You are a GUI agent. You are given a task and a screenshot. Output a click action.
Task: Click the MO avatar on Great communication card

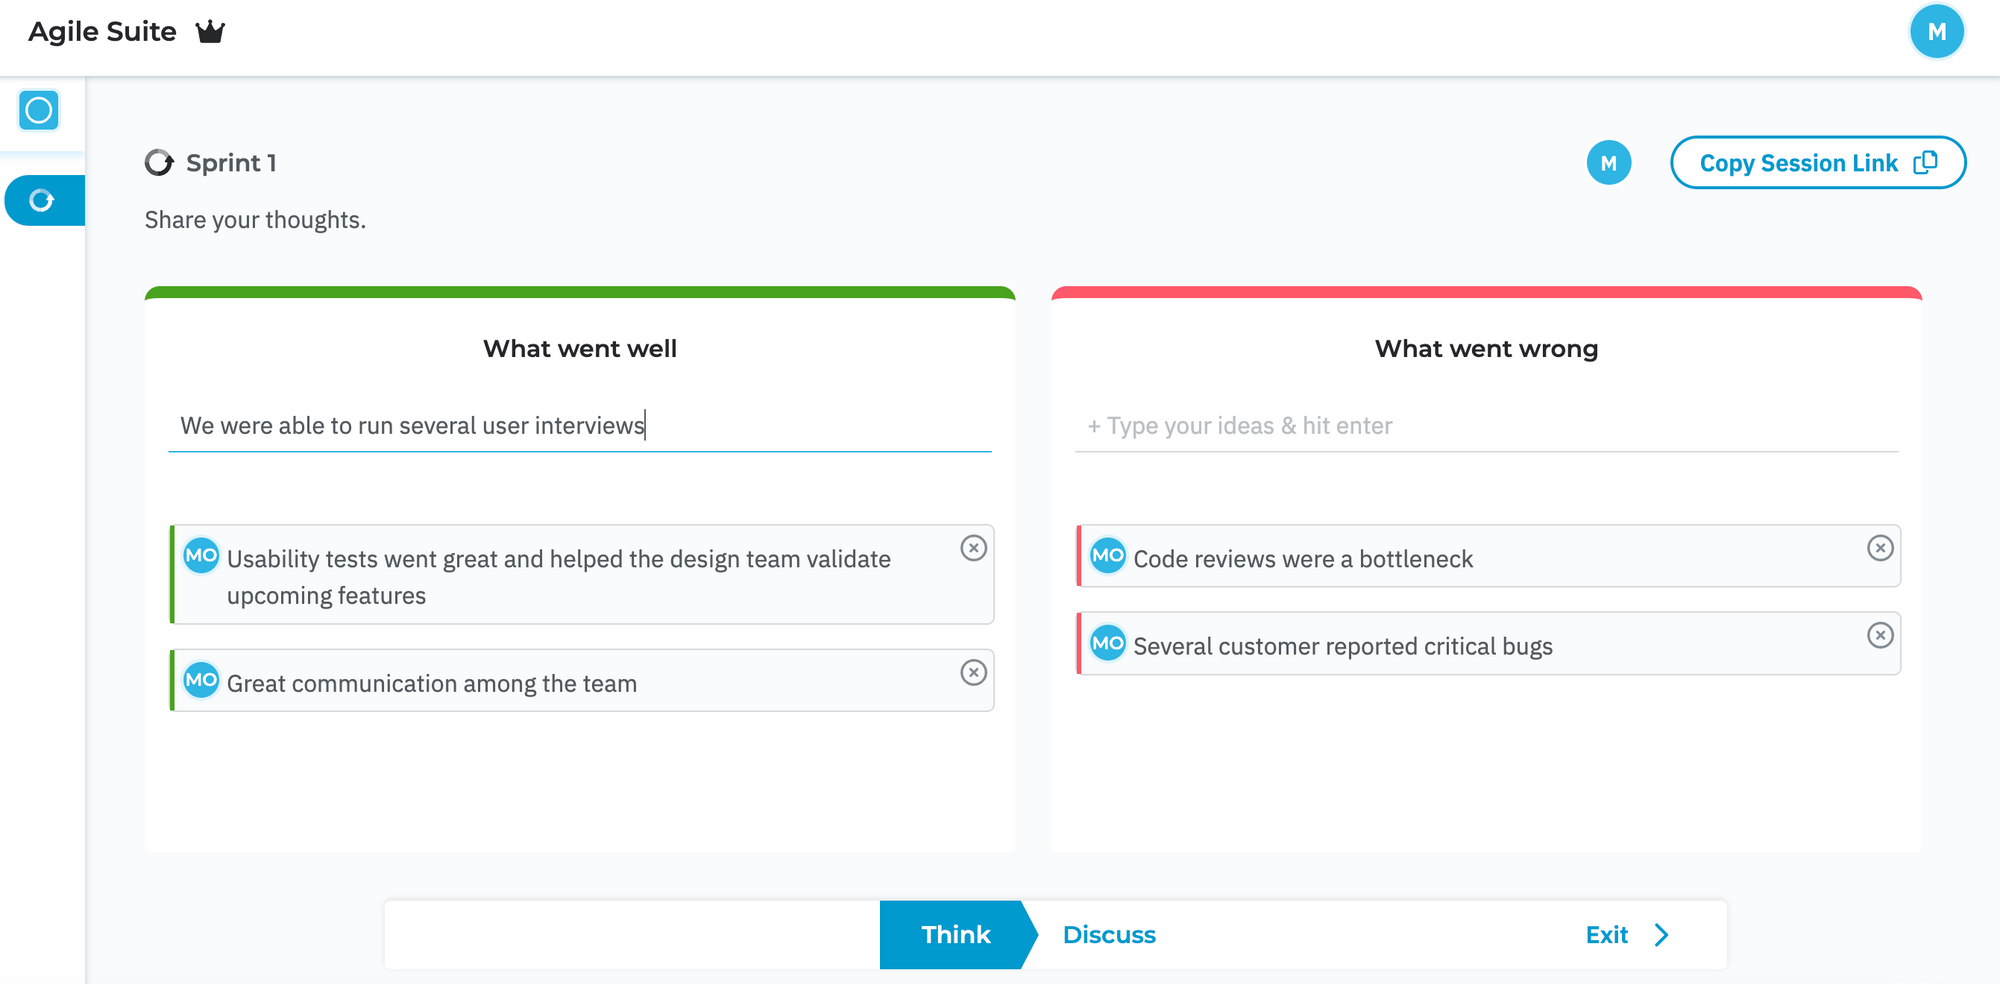tap(201, 680)
